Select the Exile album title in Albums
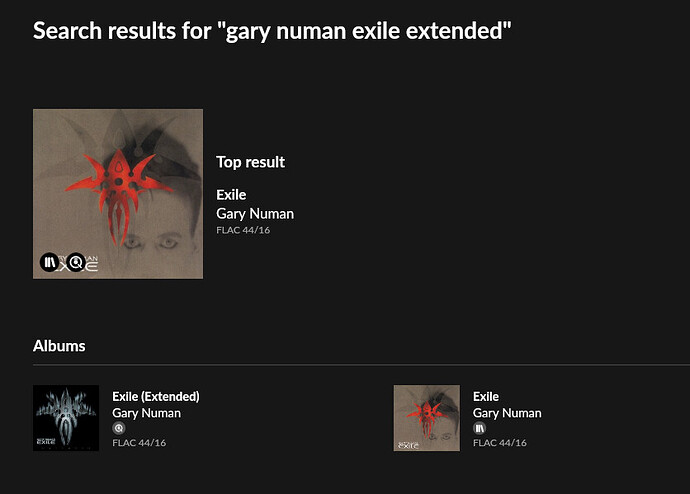This screenshot has width=690, height=494. pyautogui.click(x=486, y=396)
